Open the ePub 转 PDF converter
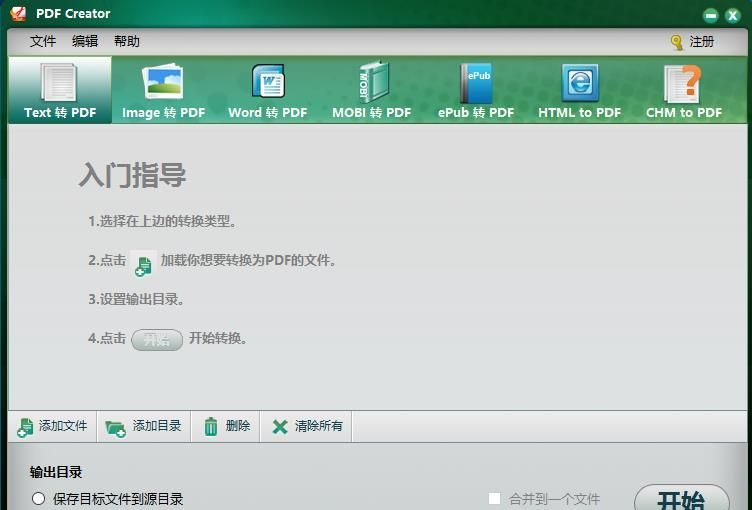Screen dimensions: 752x510 click(x=476, y=90)
